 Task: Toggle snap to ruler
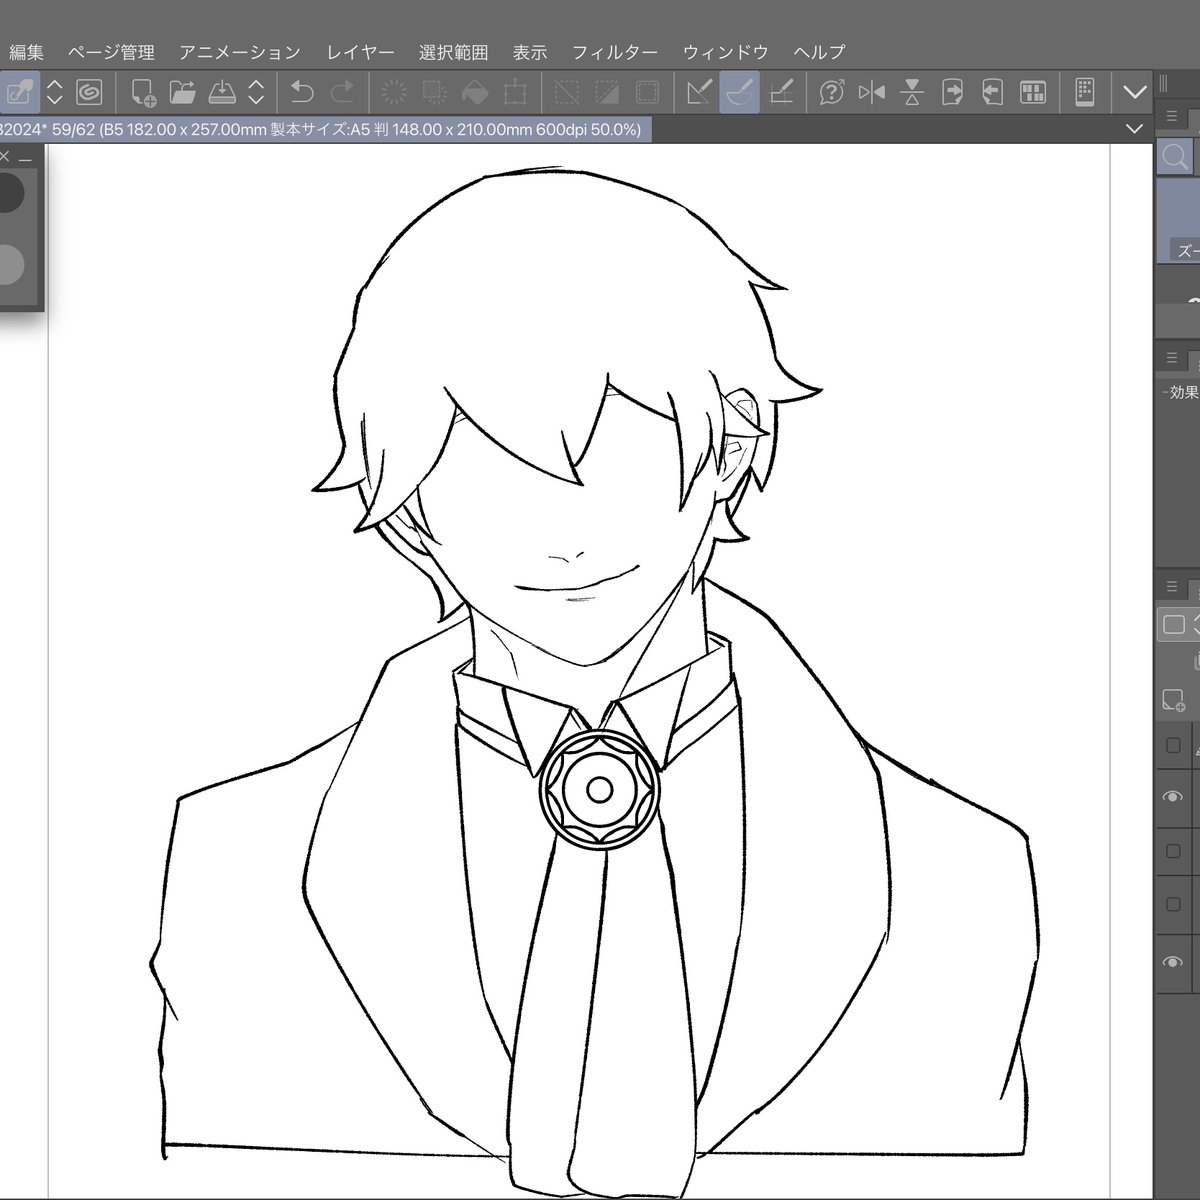point(699,93)
